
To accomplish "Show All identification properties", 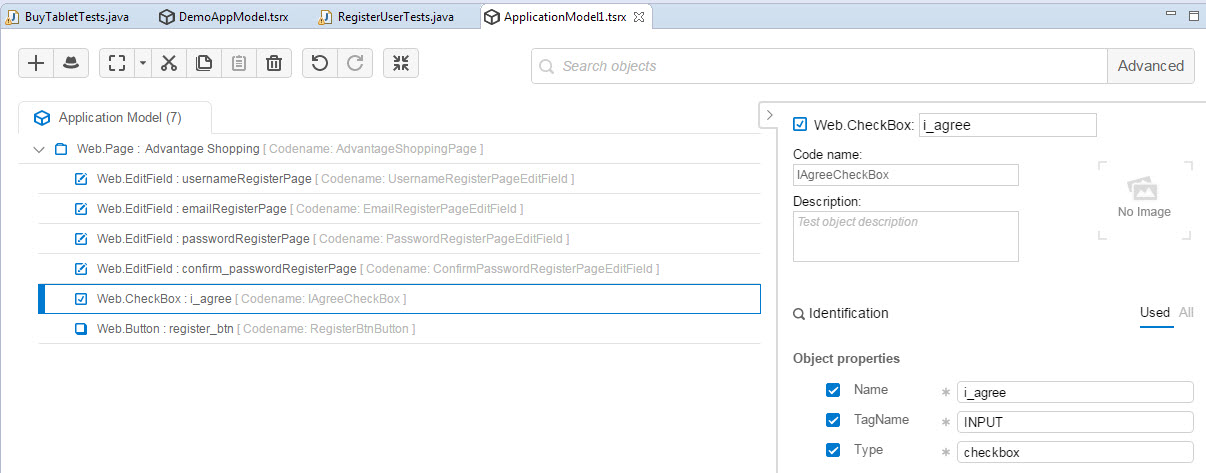I will point(1186,312).
